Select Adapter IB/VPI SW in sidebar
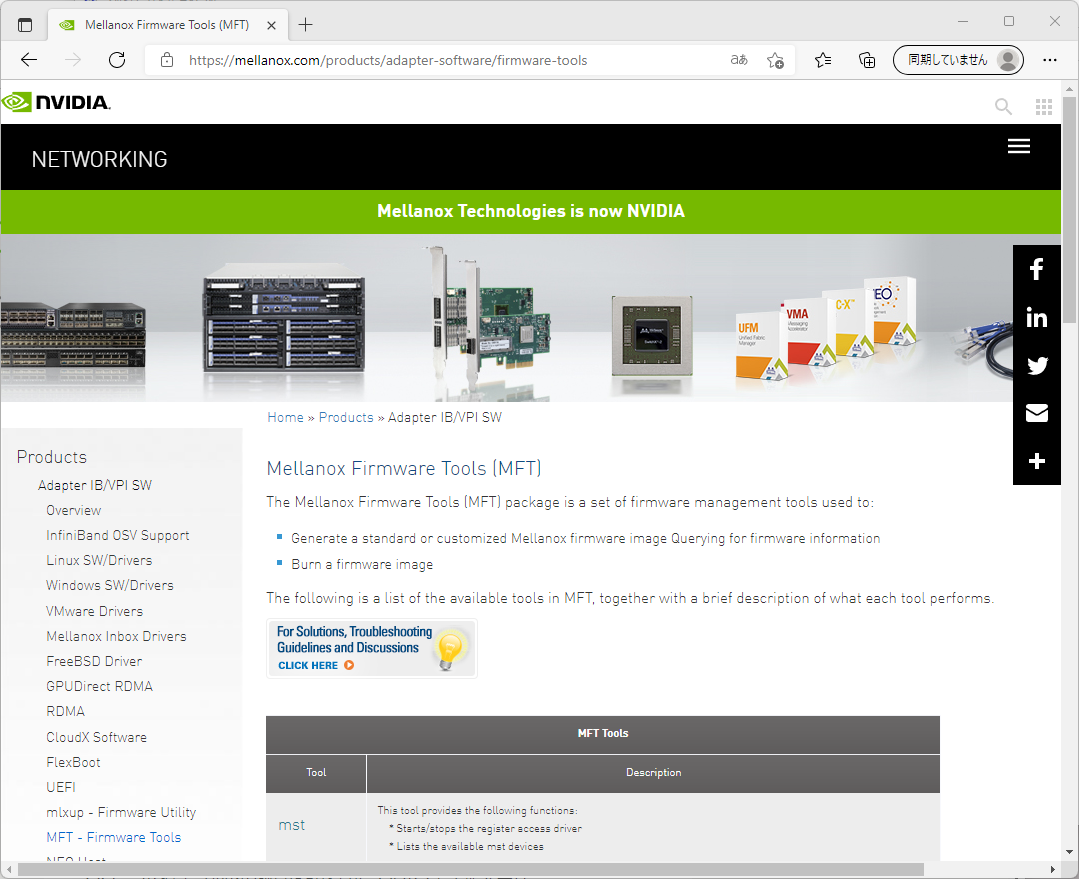This screenshot has width=1079, height=879. [x=95, y=485]
